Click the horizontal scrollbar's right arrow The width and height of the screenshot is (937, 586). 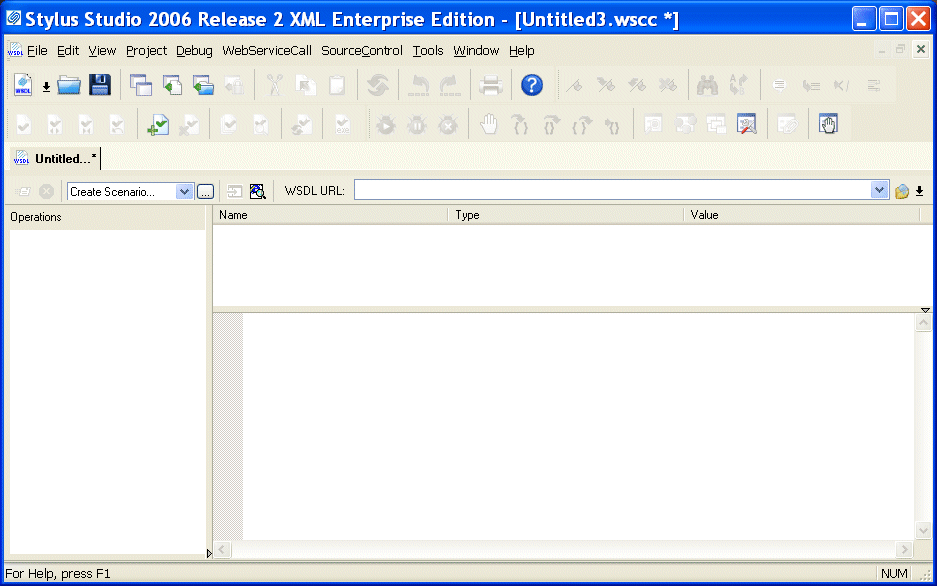(904, 550)
